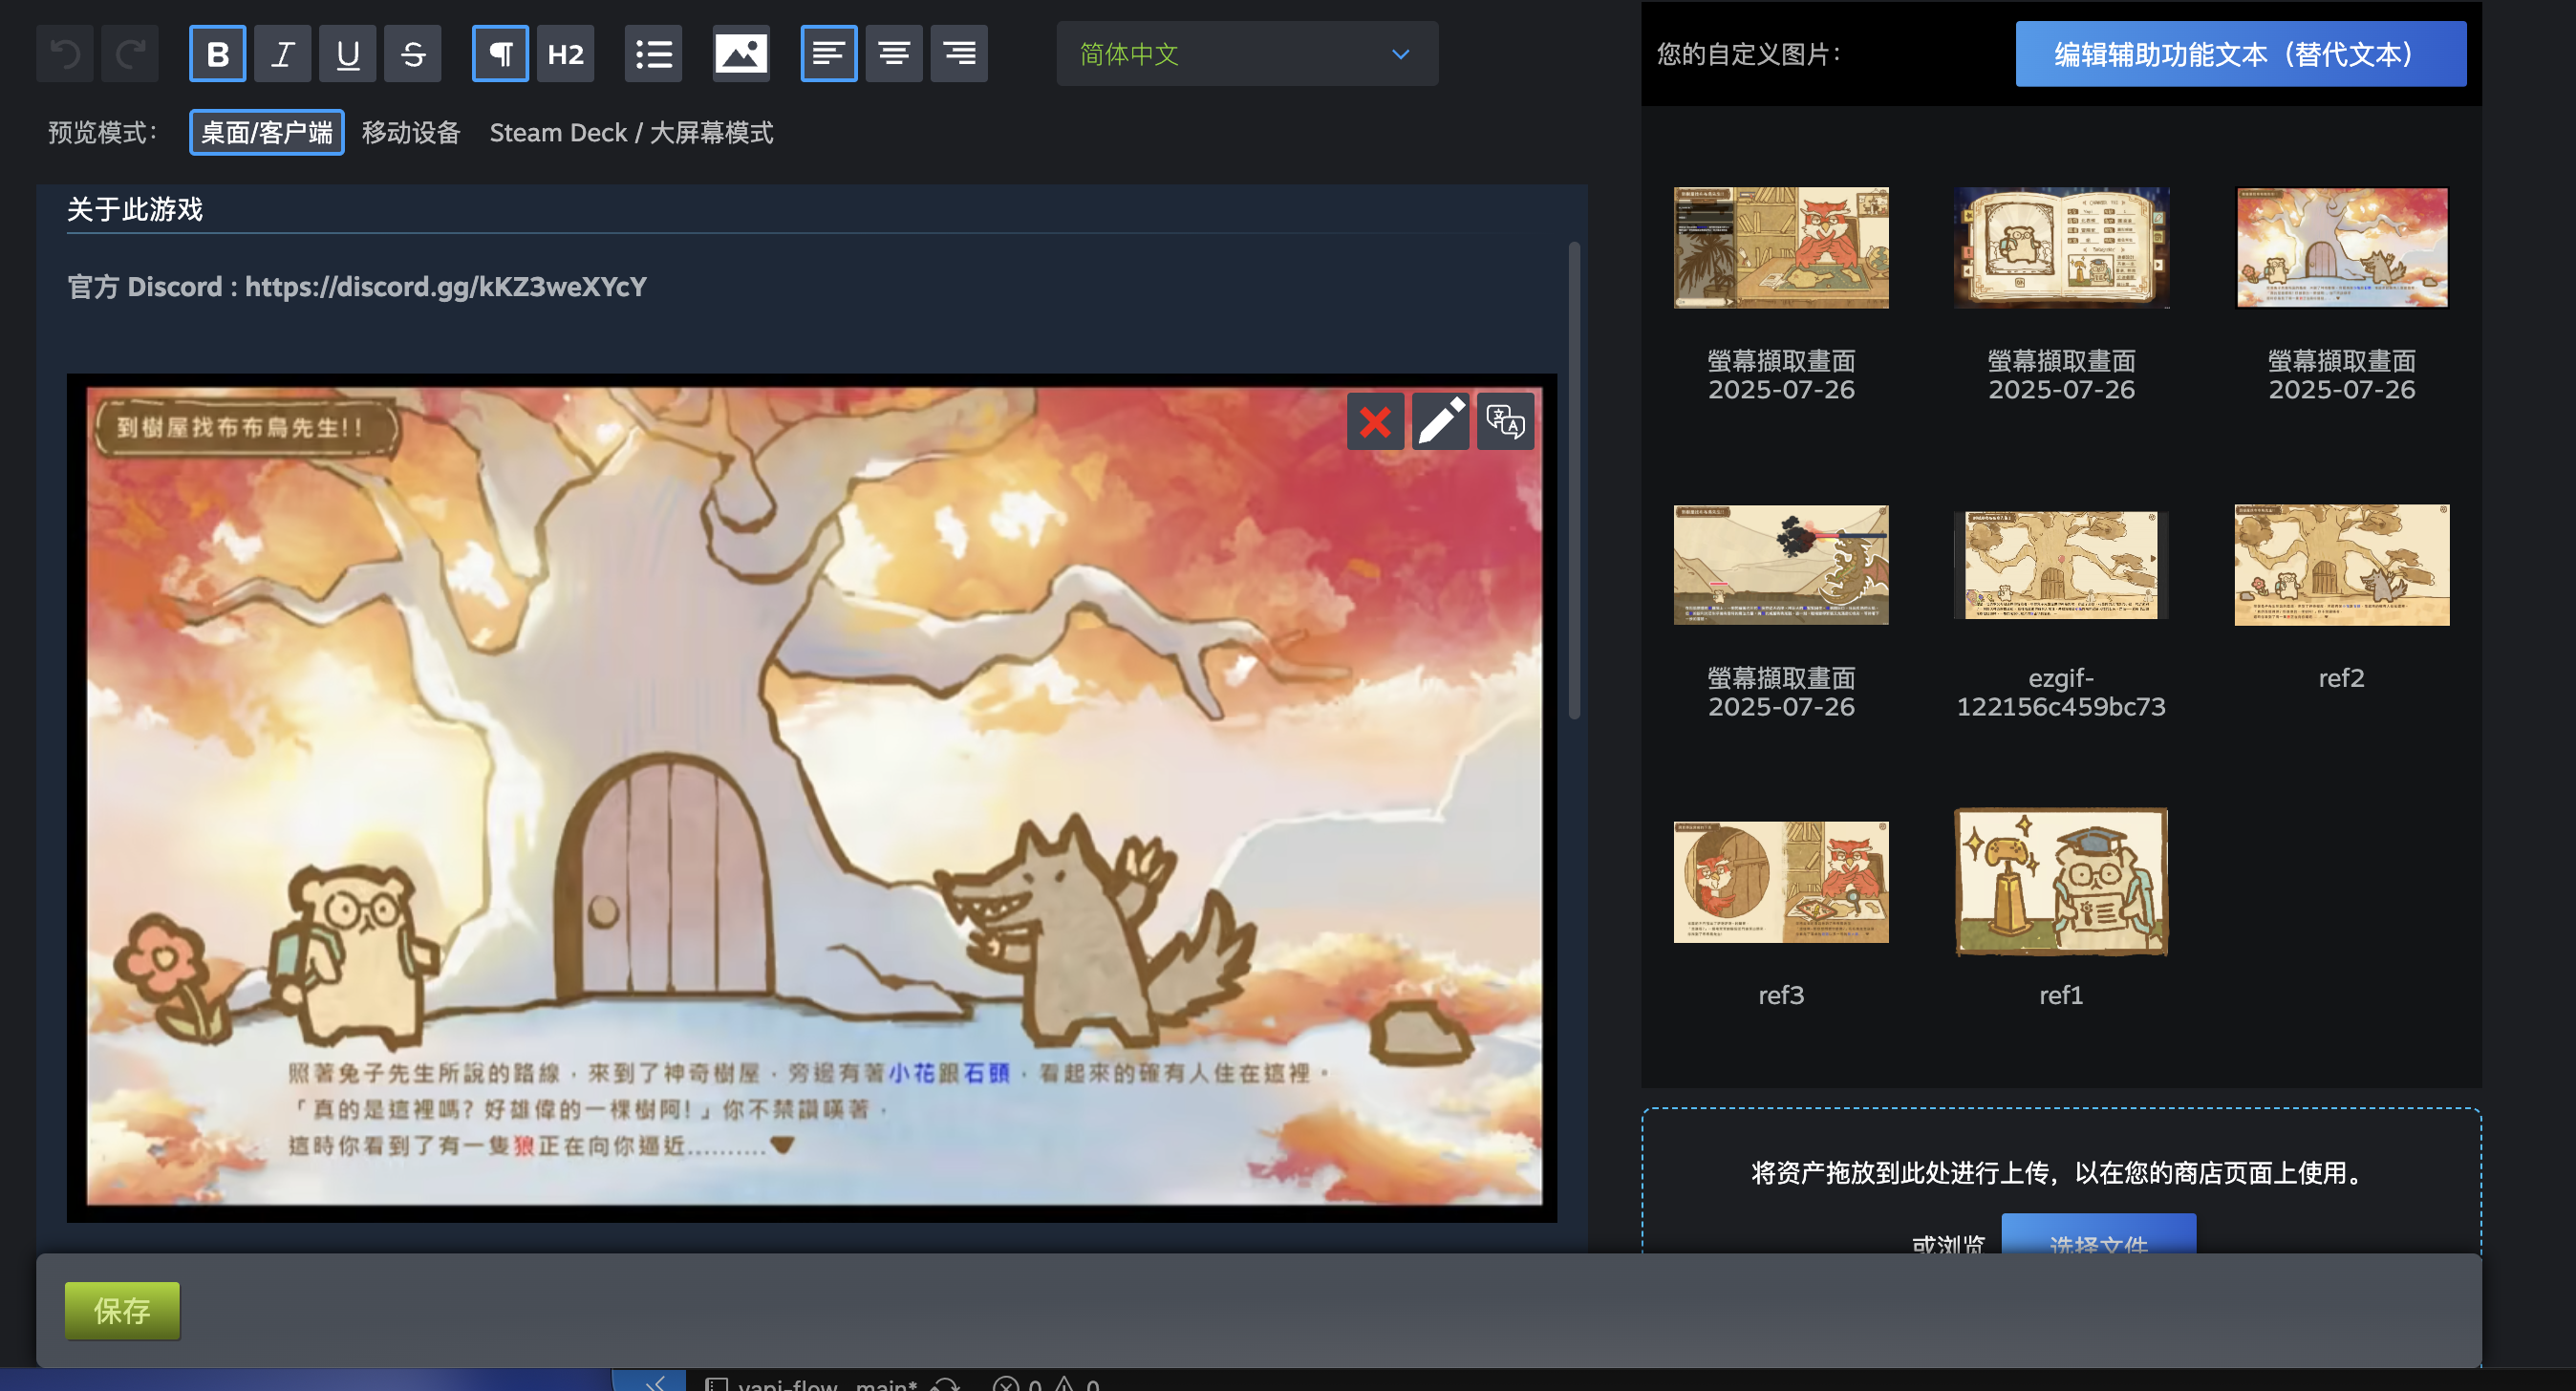Click the ref3 caption label
The width and height of the screenshot is (2576, 1391).
(1781, 995)
